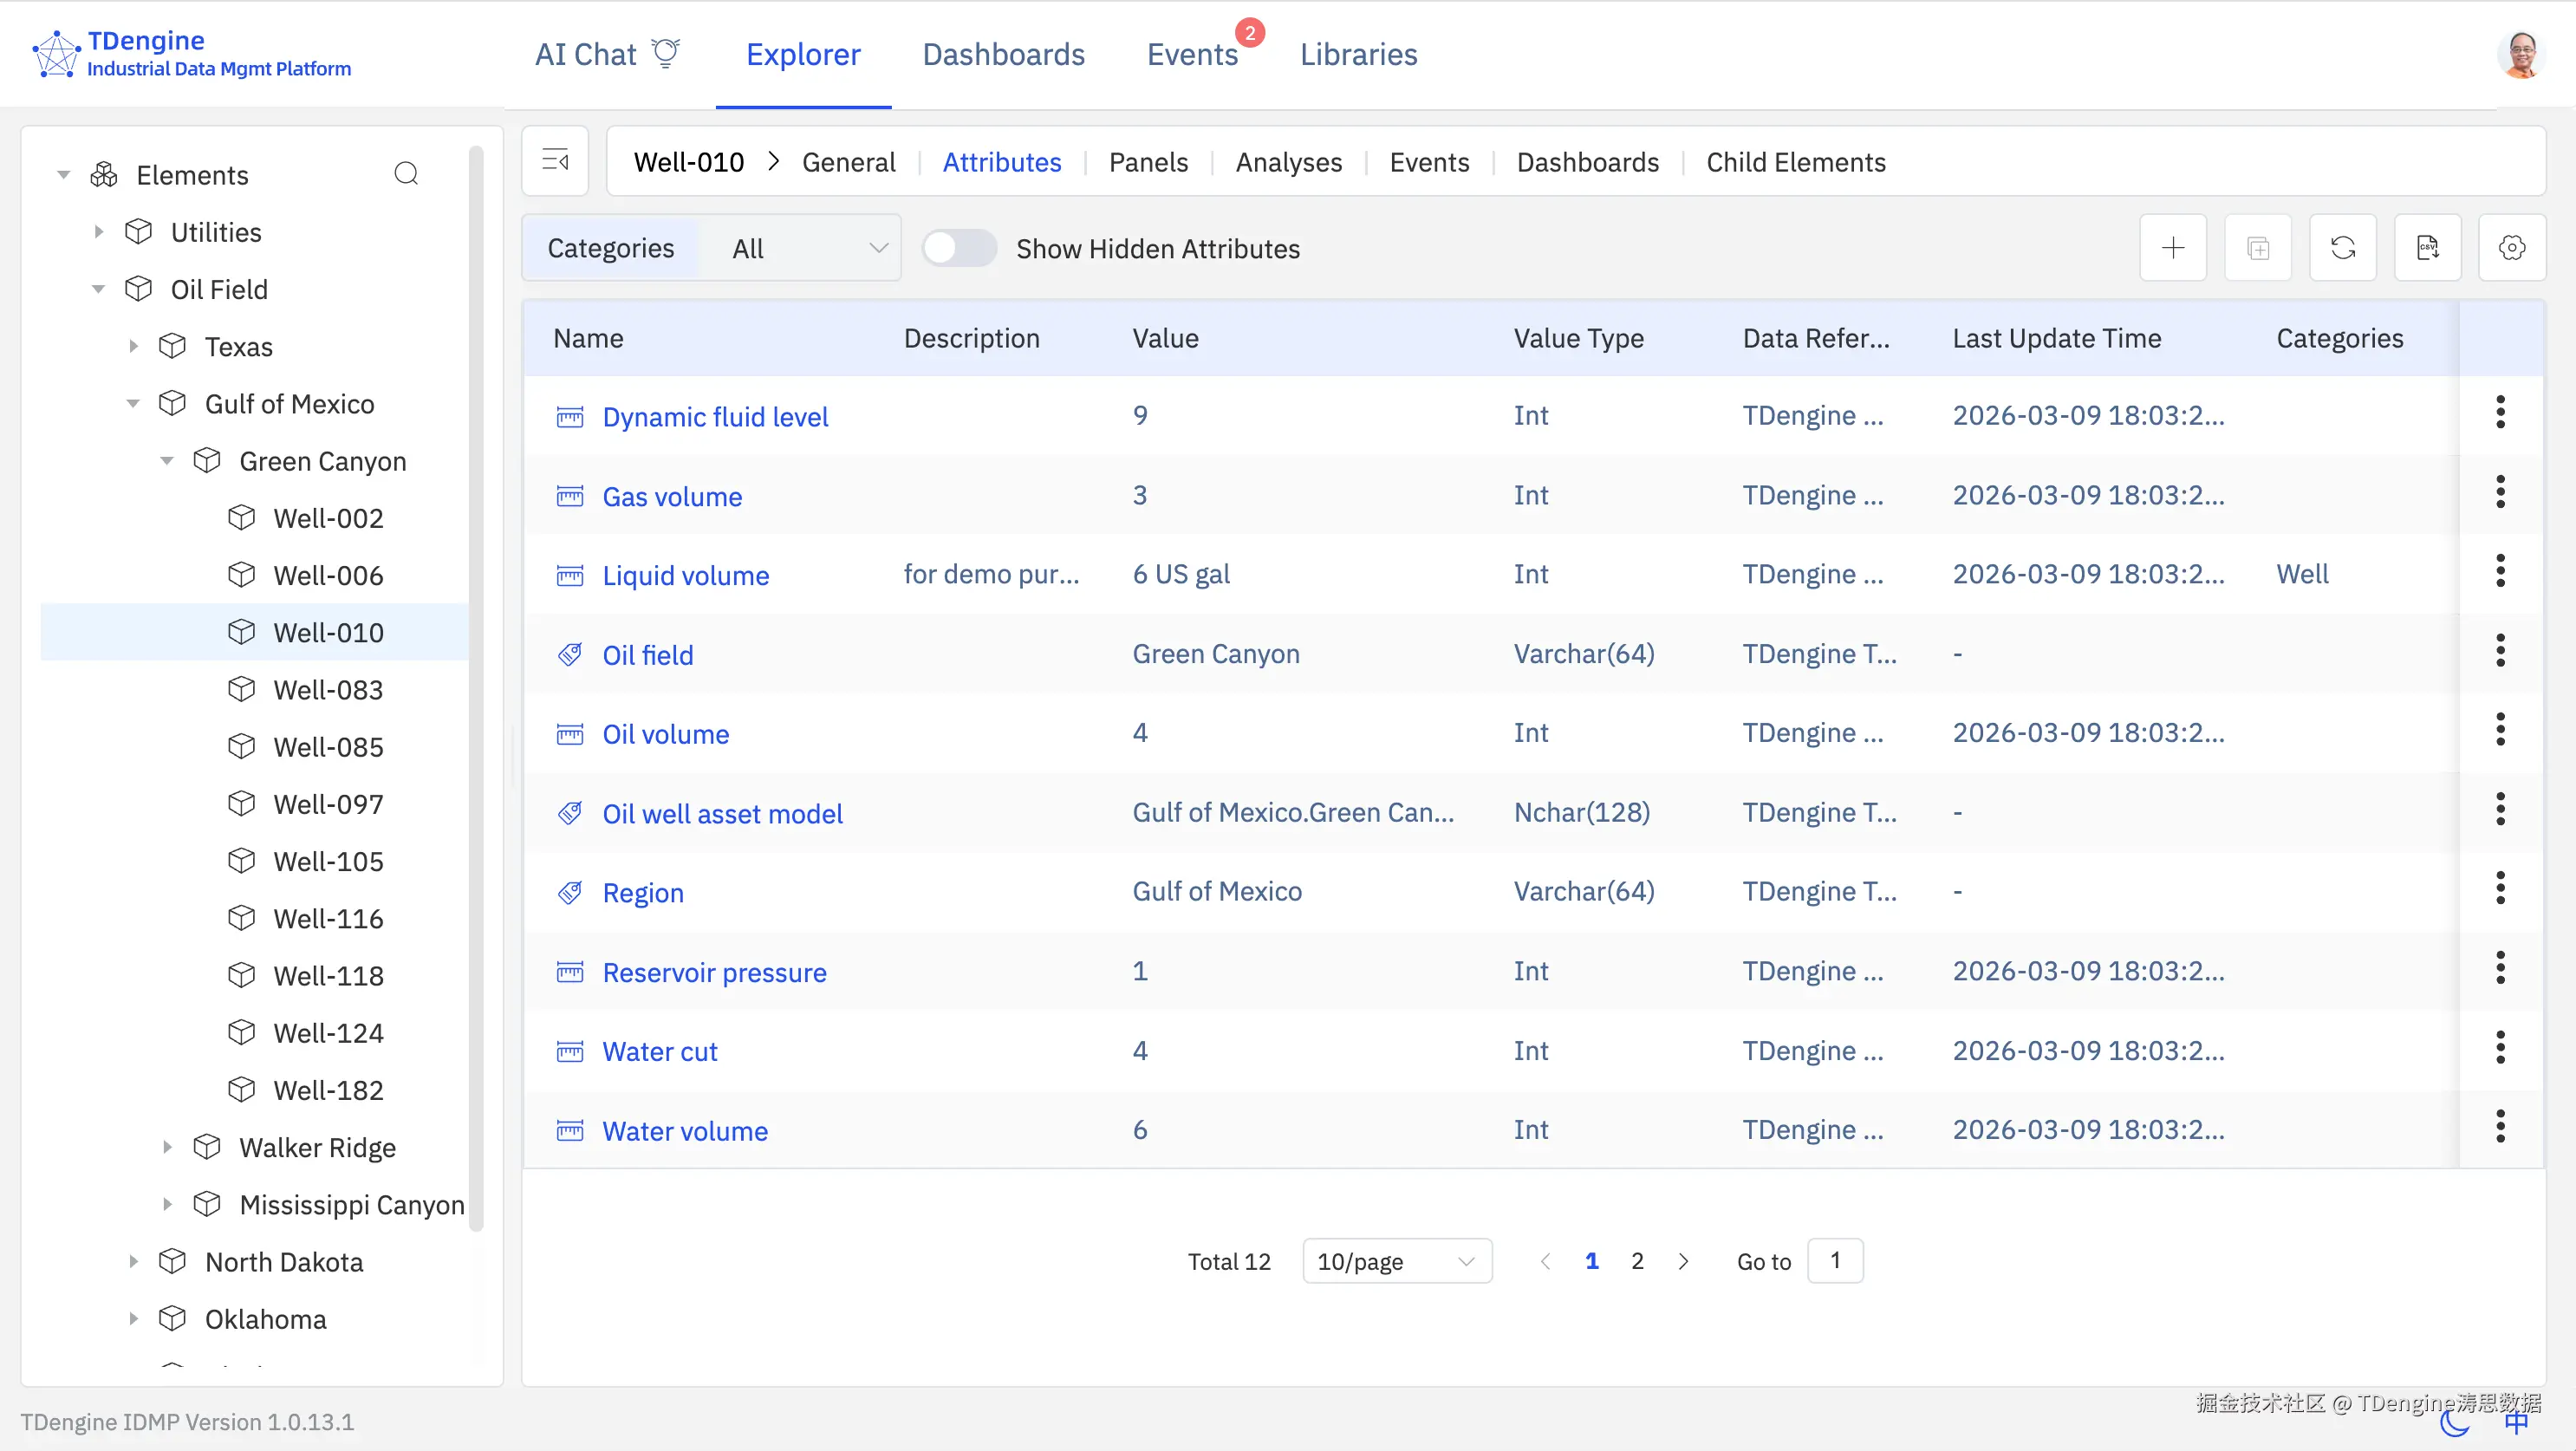Expand the Texas tree node
The width and height of the screenshot is (2576, 1451).
tap(133, 346)
